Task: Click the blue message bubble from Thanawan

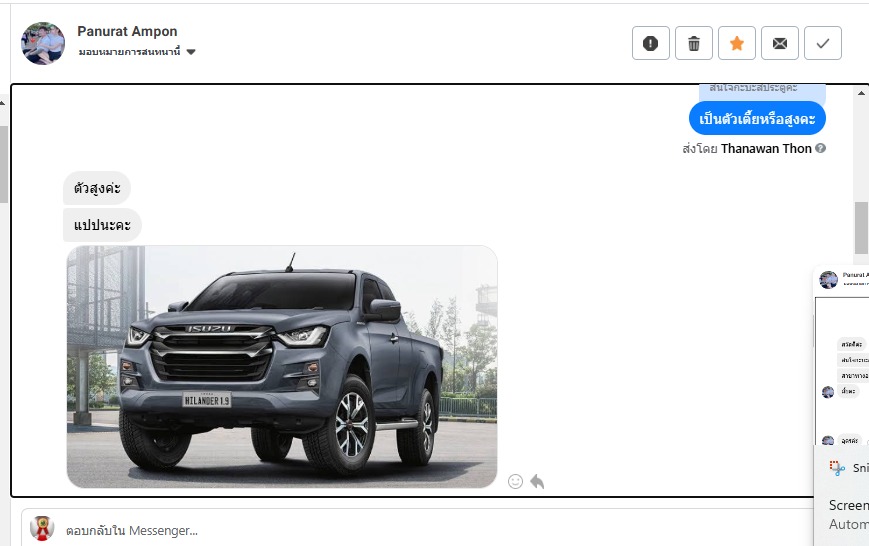Action: pyautogui.click(x=757, y=118)
